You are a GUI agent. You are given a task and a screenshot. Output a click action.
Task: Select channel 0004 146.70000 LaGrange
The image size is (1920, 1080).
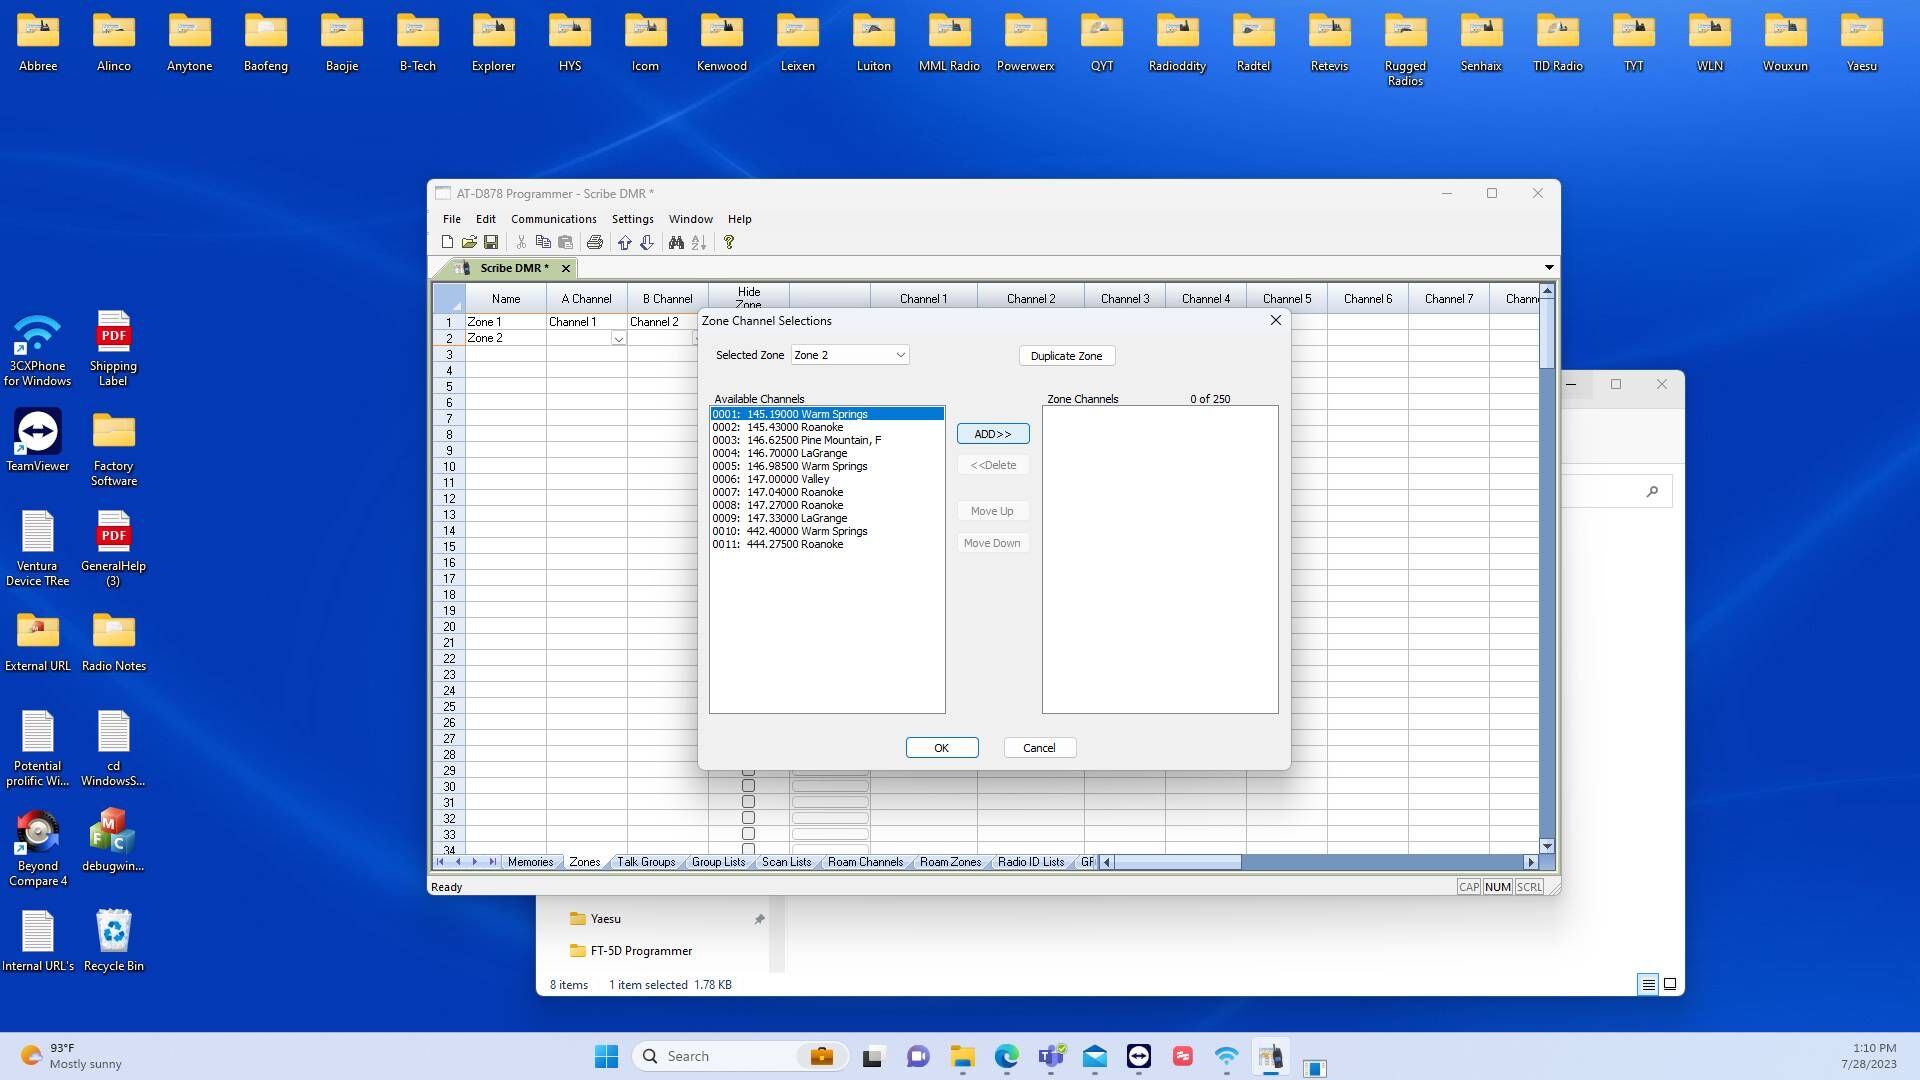[x=827, y=453]
